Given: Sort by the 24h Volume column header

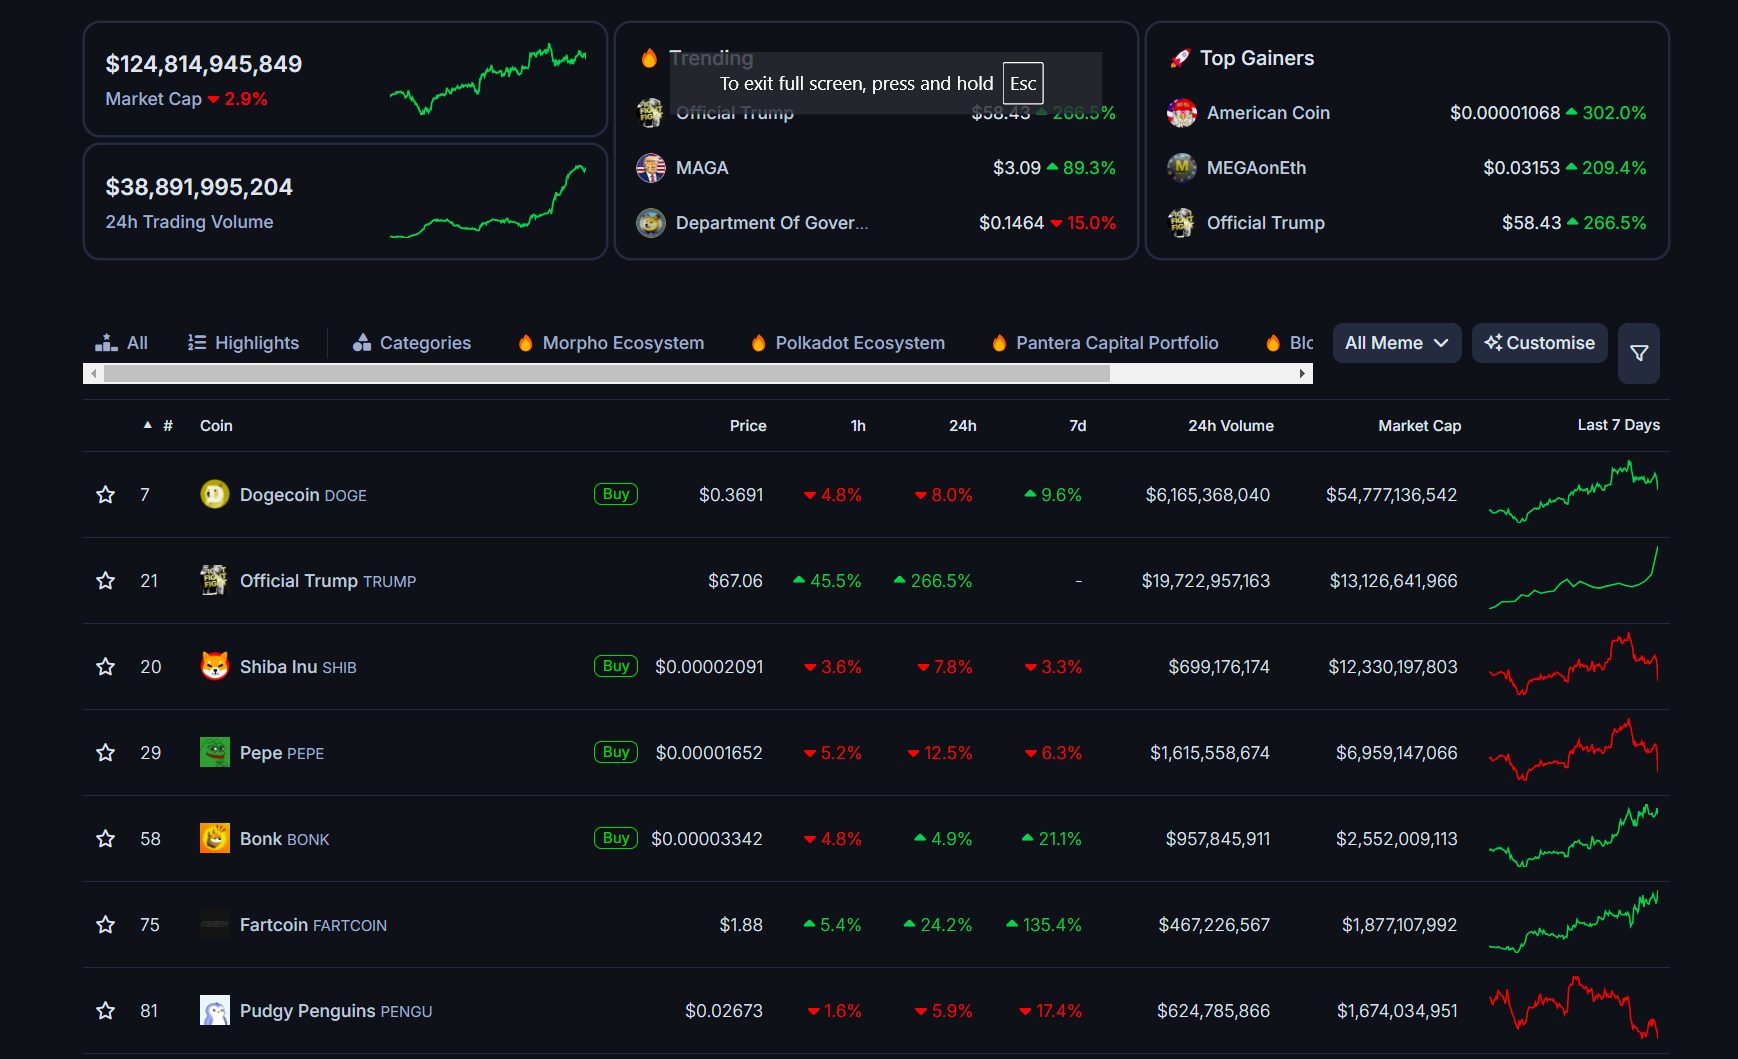Looking at the screenshot, I should (x=1231, y=425).
